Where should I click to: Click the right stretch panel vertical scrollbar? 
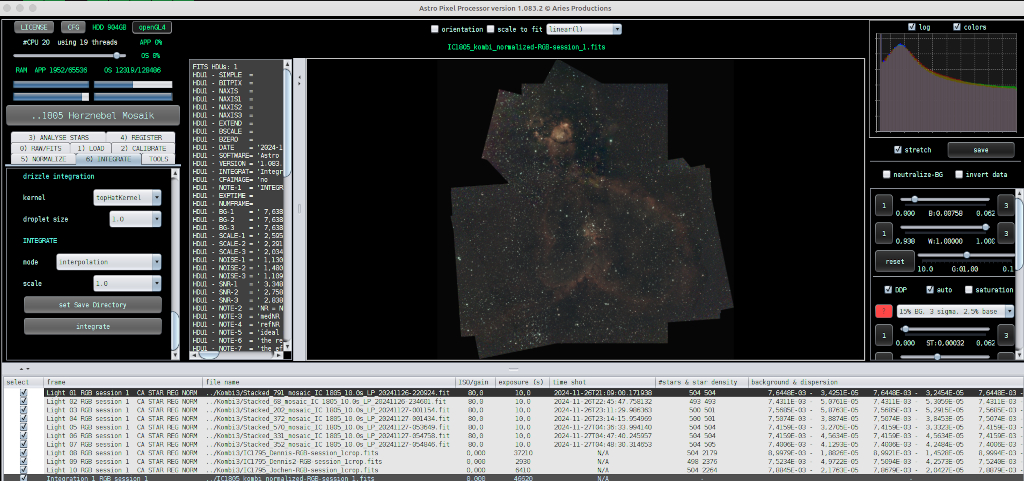(1020, 273)
